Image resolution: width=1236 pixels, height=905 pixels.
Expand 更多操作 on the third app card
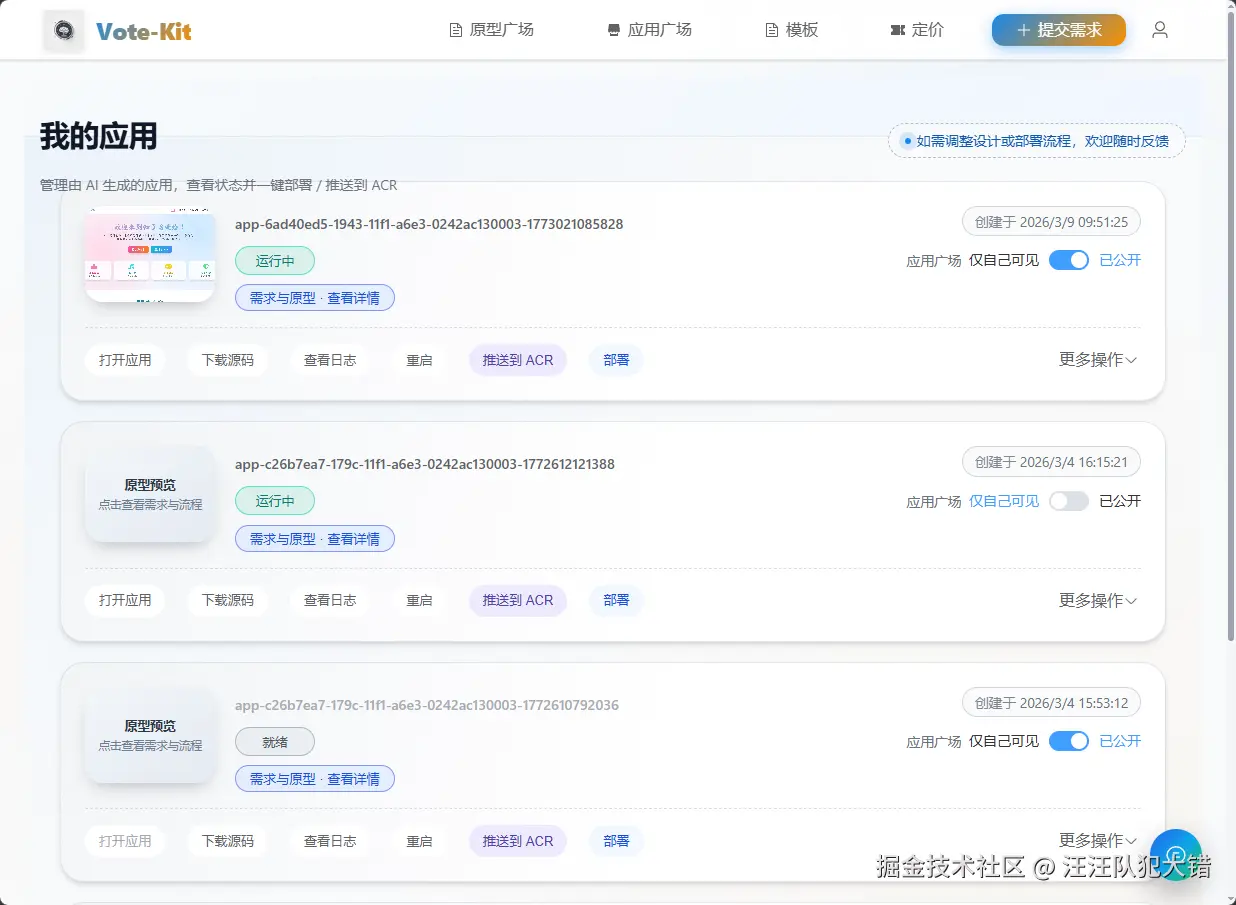(1097, 841)
